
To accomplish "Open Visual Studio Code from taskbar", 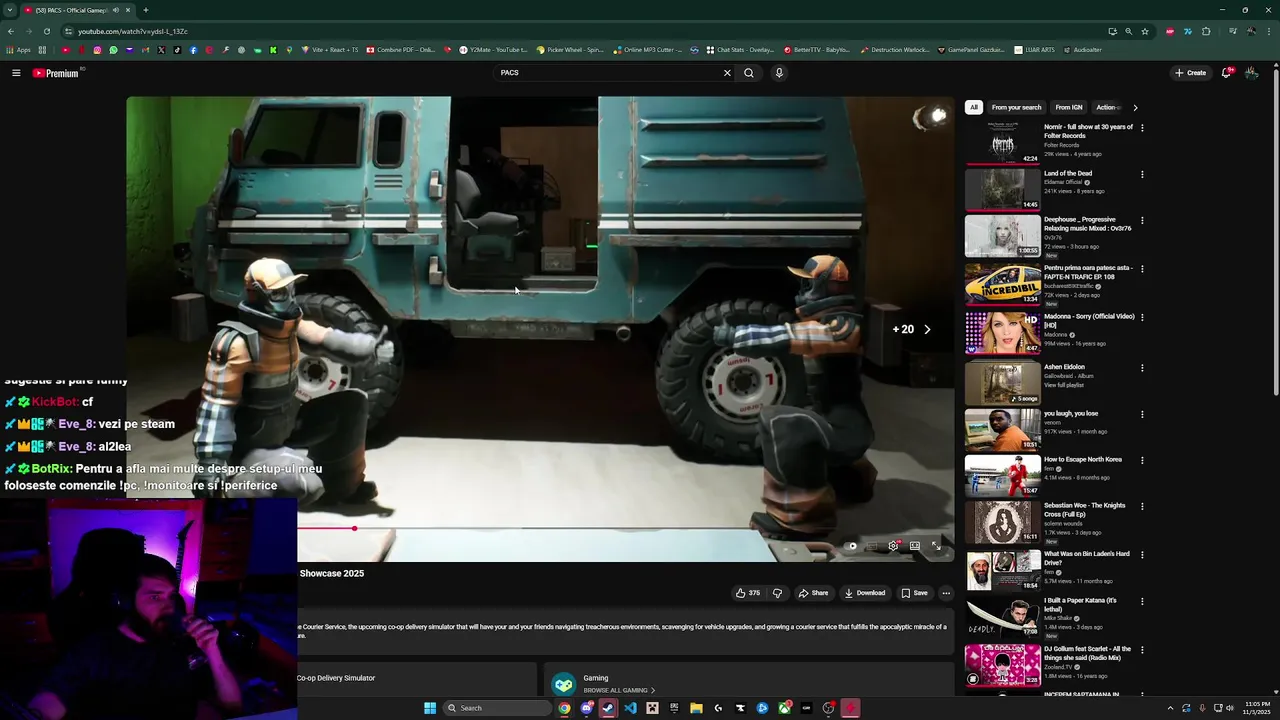I will coord(630,708).
